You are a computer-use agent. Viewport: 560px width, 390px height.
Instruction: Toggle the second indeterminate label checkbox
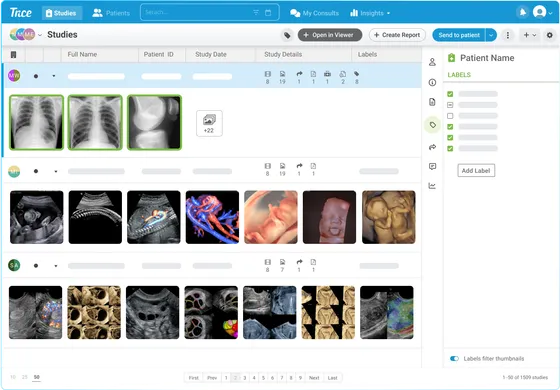pos(450,105)
